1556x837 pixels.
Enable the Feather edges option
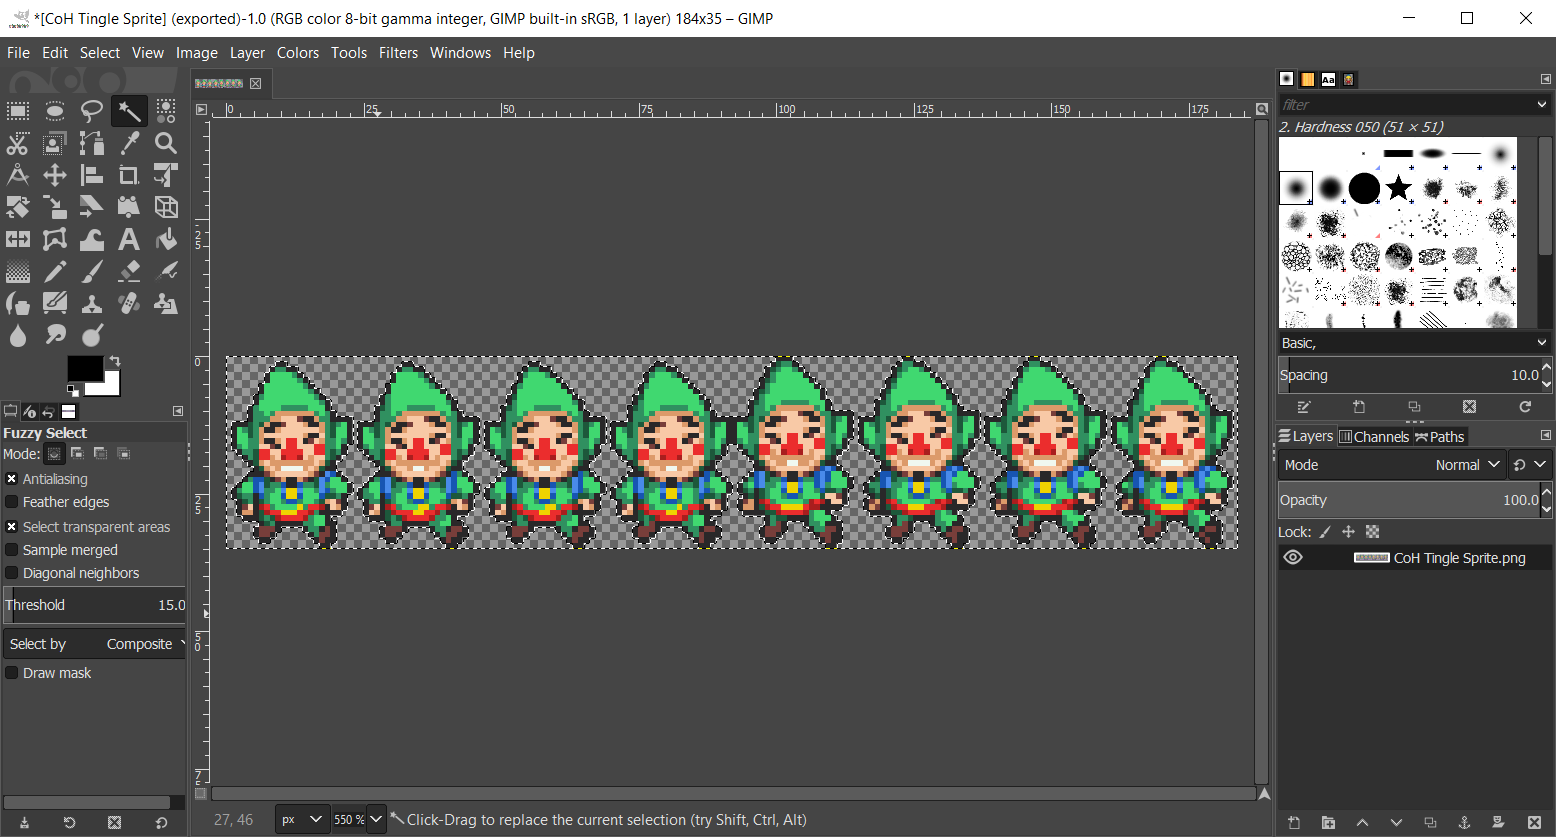click(12, 502)
